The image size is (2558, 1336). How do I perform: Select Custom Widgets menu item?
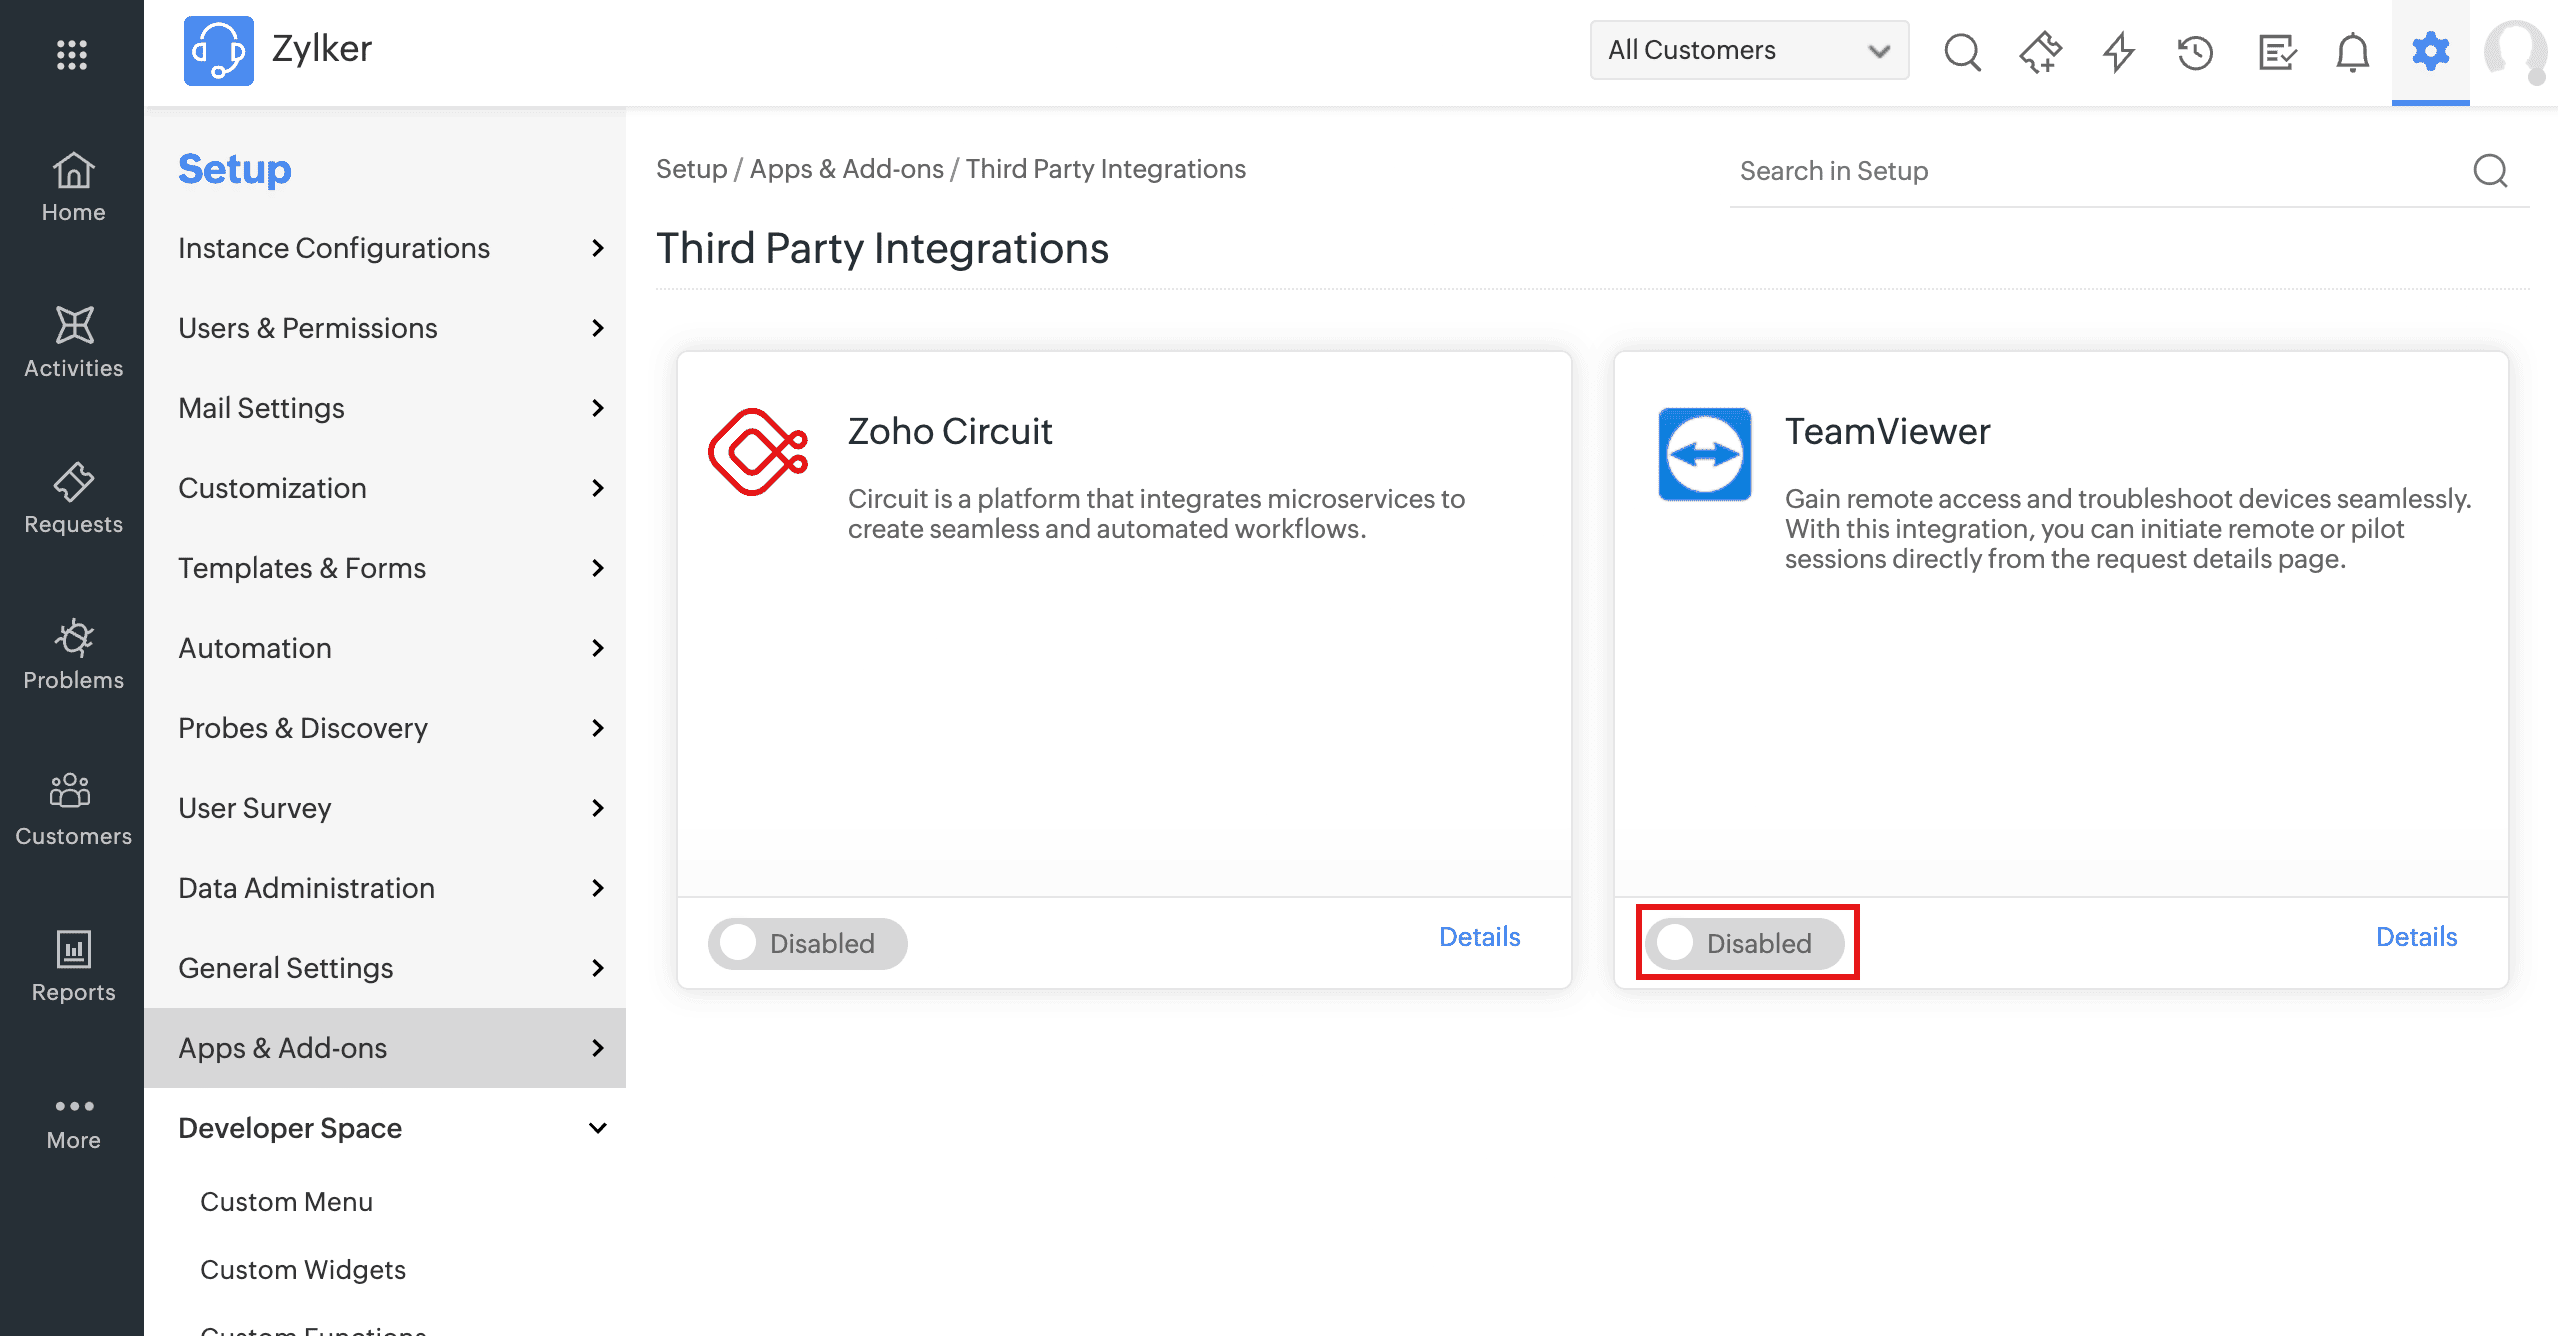(303, 1270)
